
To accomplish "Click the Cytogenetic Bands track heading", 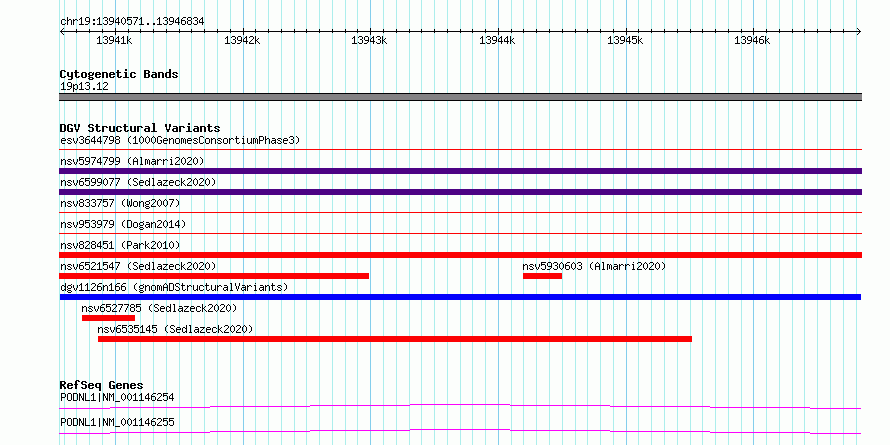I will [x=119, y=74].
